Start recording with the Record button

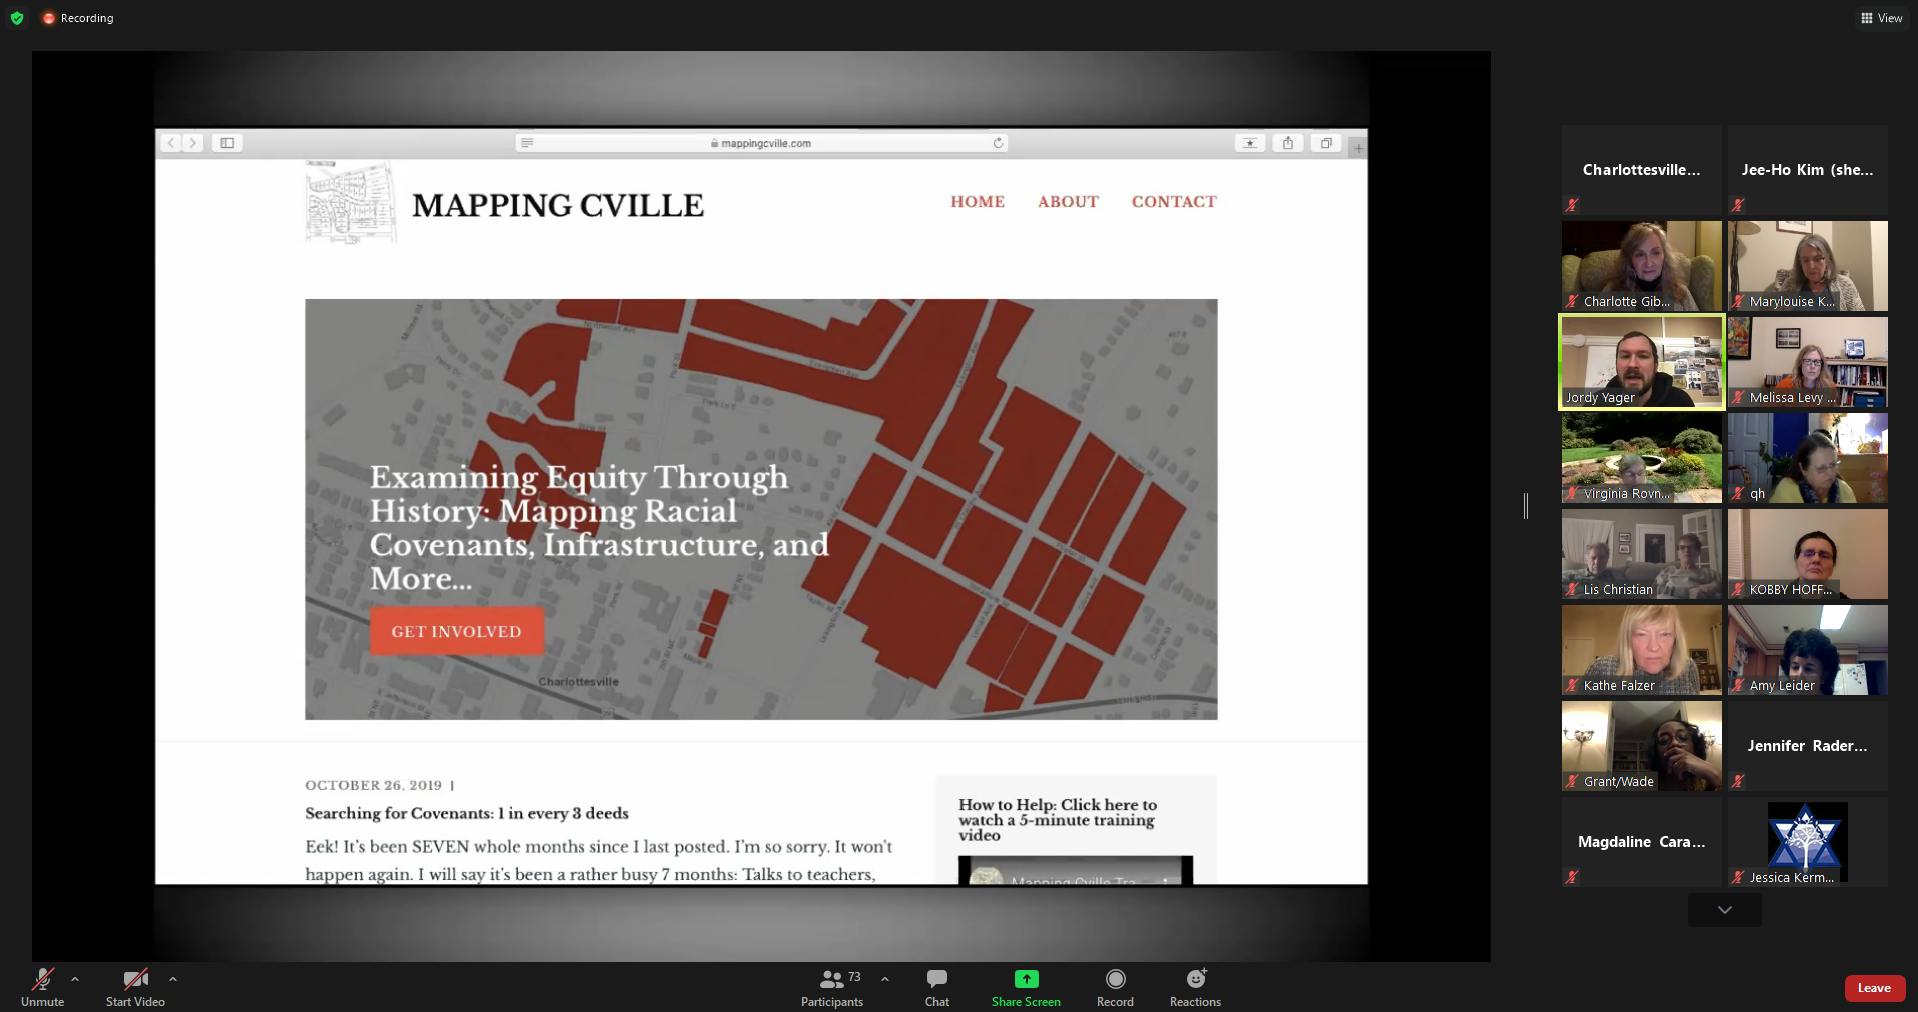[x=1114, y=987]
